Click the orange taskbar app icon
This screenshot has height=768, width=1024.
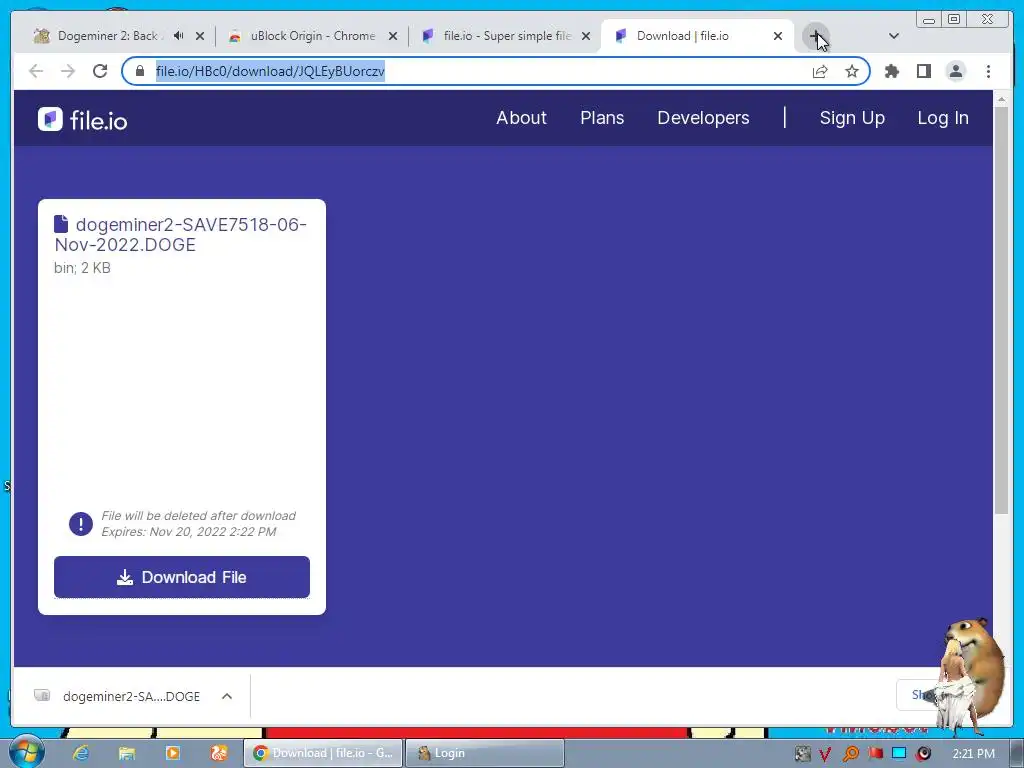[x=219, y=753]
